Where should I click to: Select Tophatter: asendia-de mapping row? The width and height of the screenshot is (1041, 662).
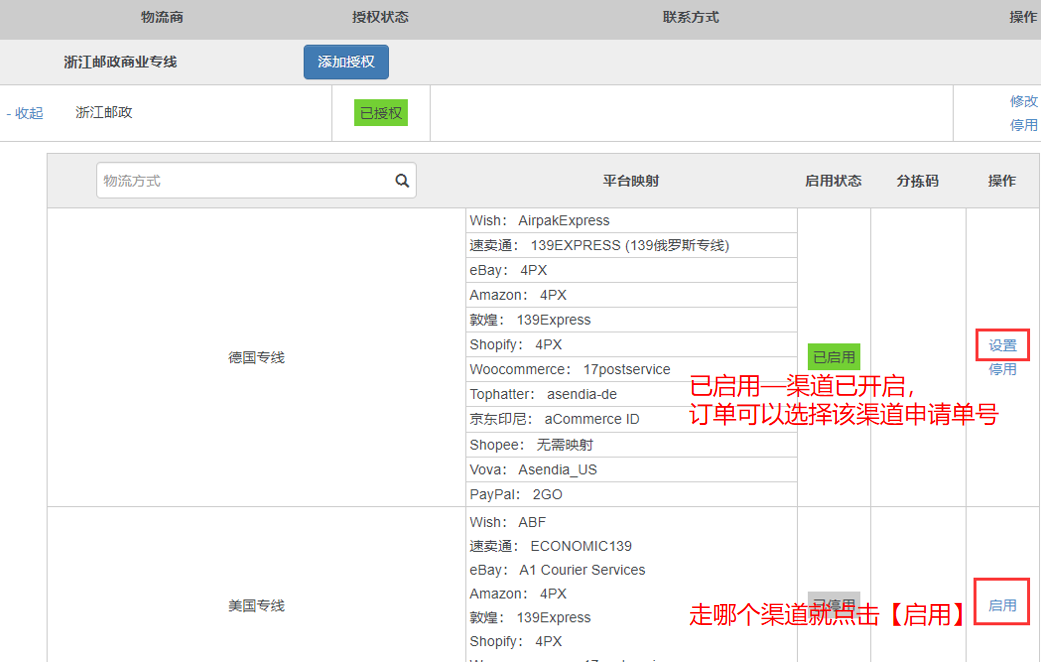tap(631, 394)
